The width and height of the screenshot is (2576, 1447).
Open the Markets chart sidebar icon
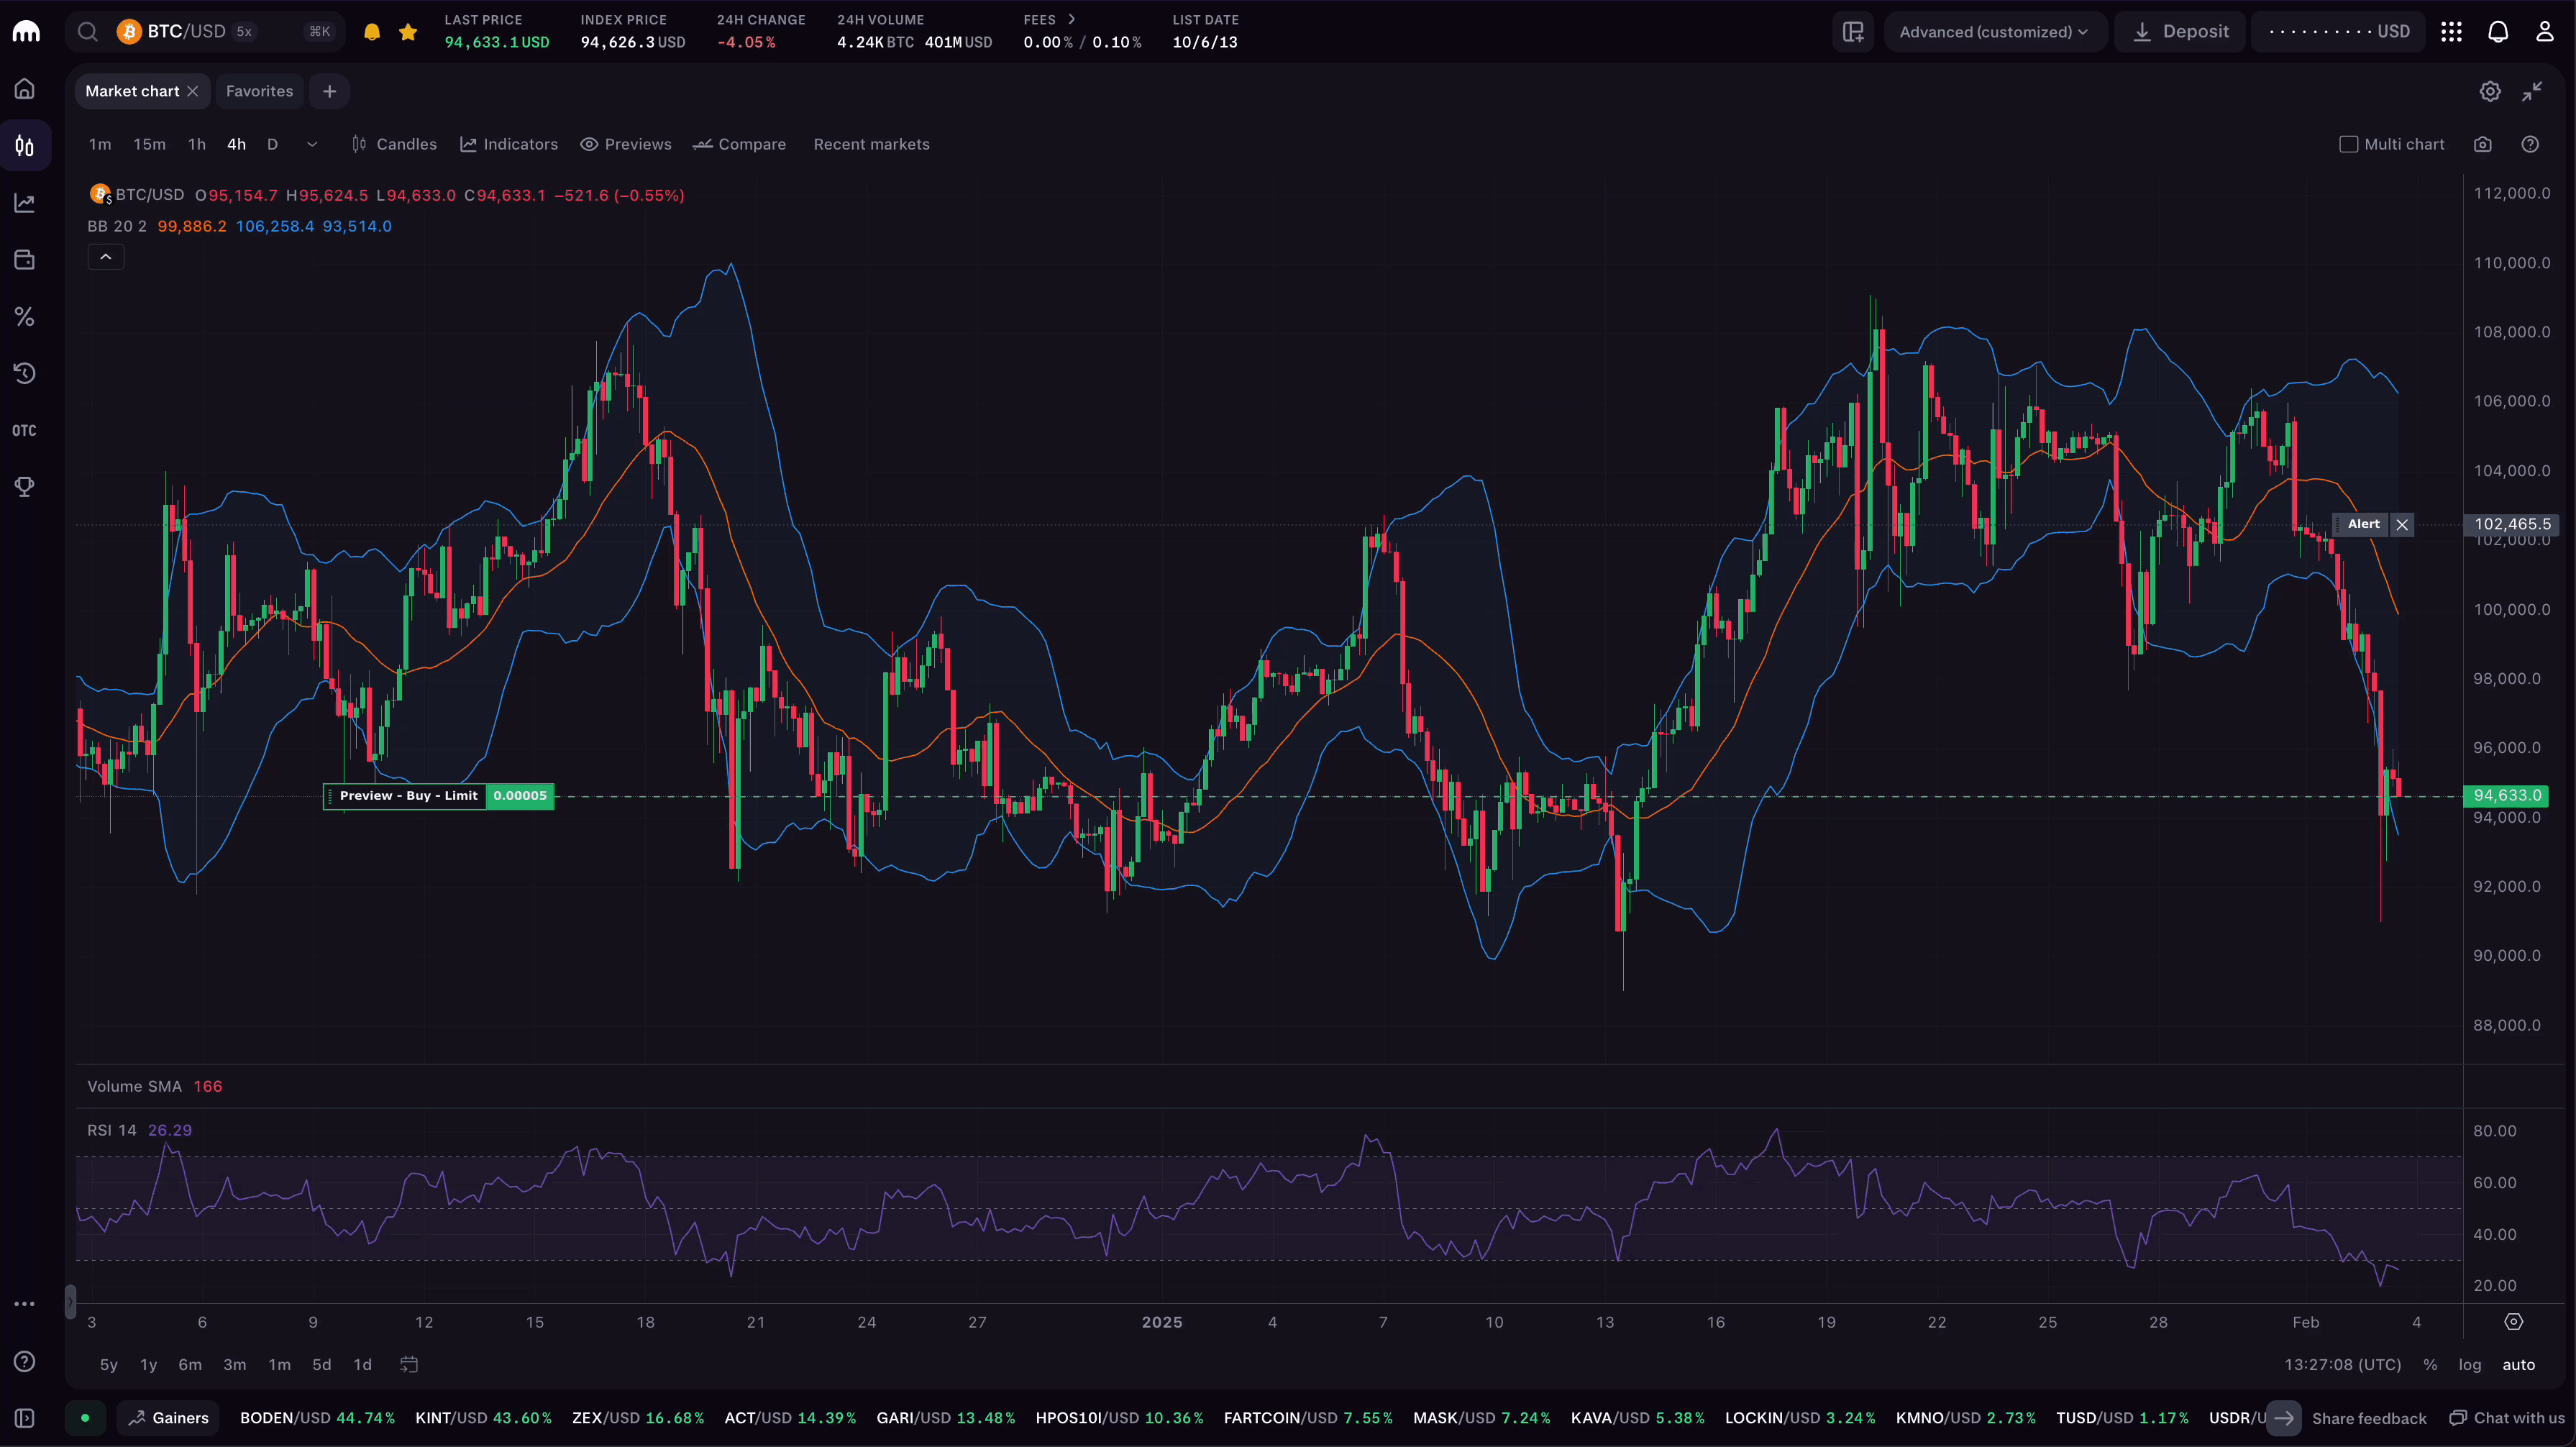(25, 203)
